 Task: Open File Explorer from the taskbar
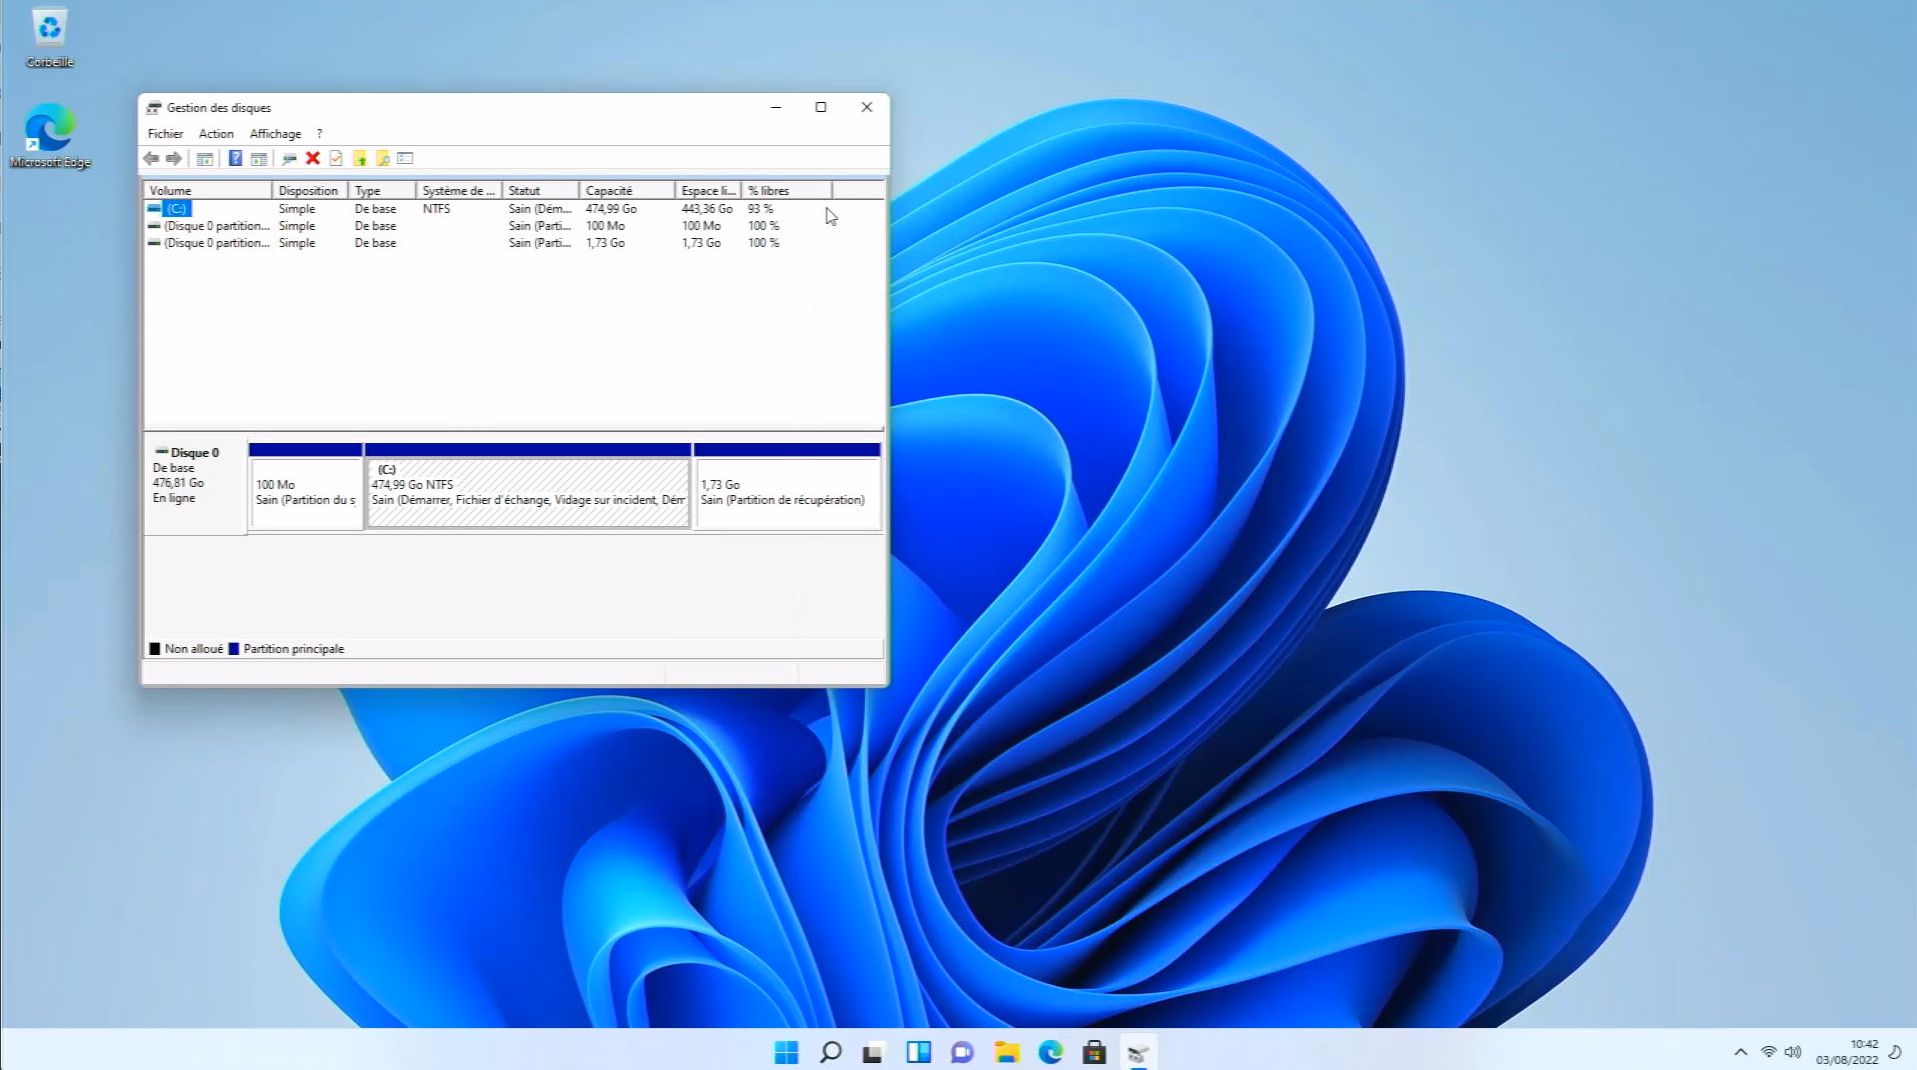click(x=1006, y=1052)
